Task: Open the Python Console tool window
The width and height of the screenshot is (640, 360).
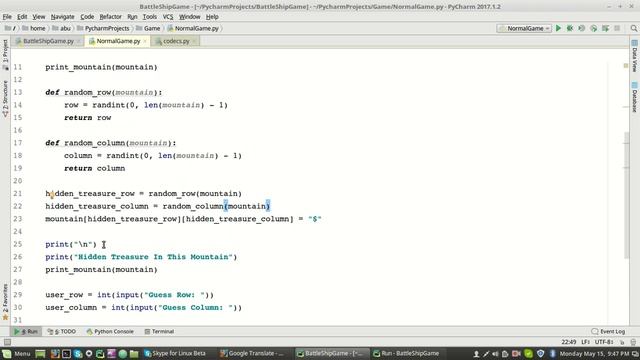Action: 110,331
